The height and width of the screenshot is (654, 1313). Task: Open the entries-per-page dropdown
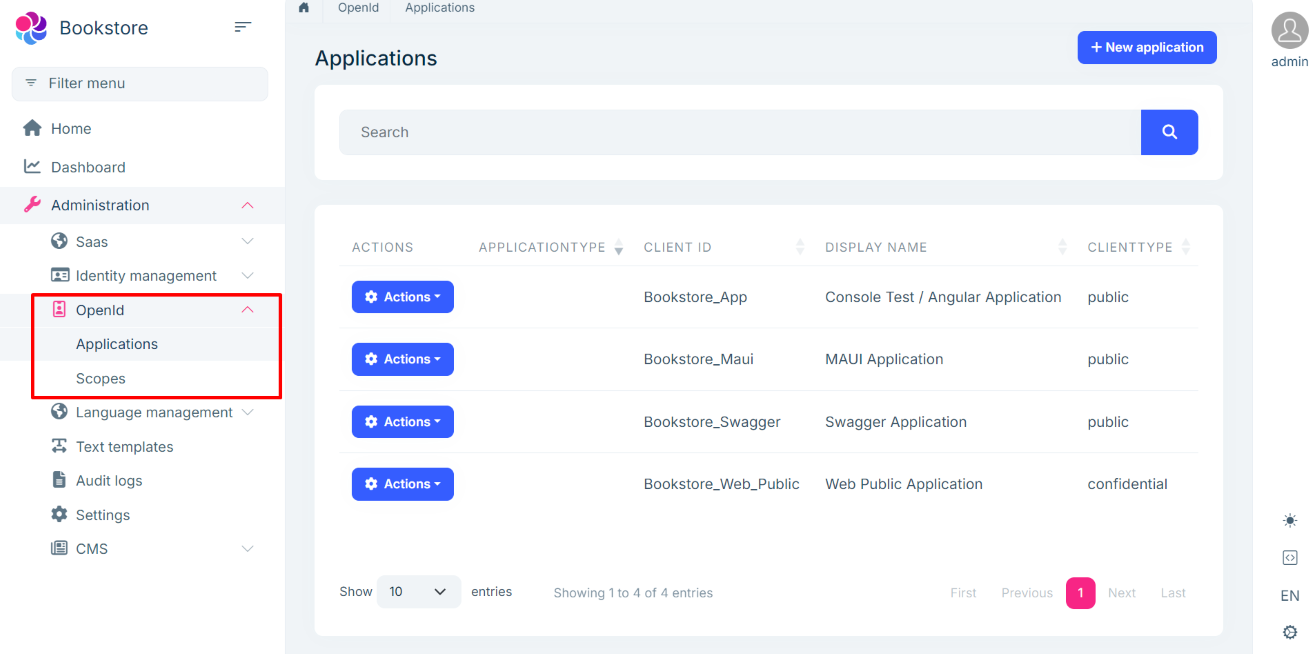tap(418, 592)
